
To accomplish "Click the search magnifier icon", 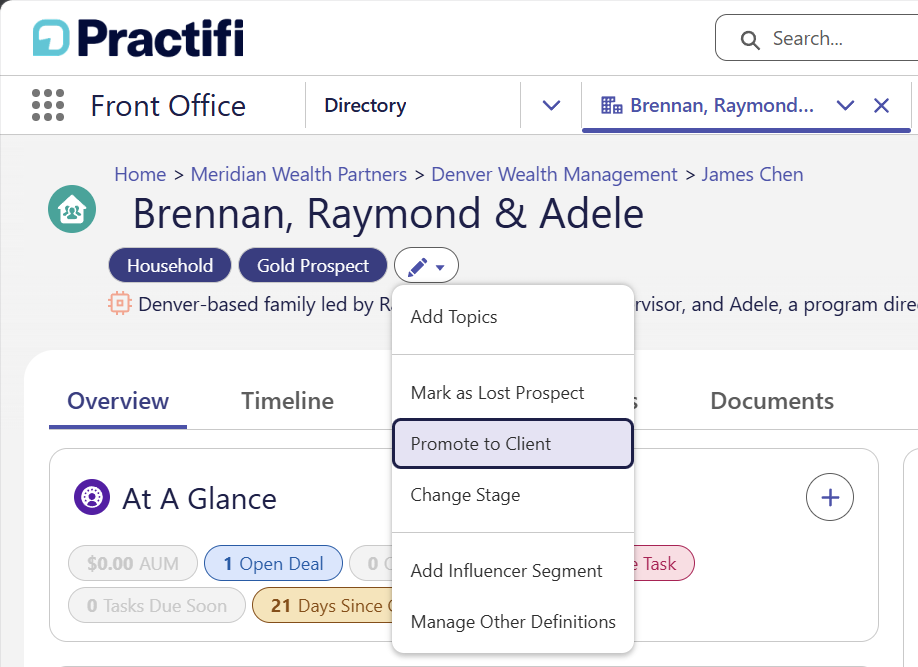I will point(750,40).
